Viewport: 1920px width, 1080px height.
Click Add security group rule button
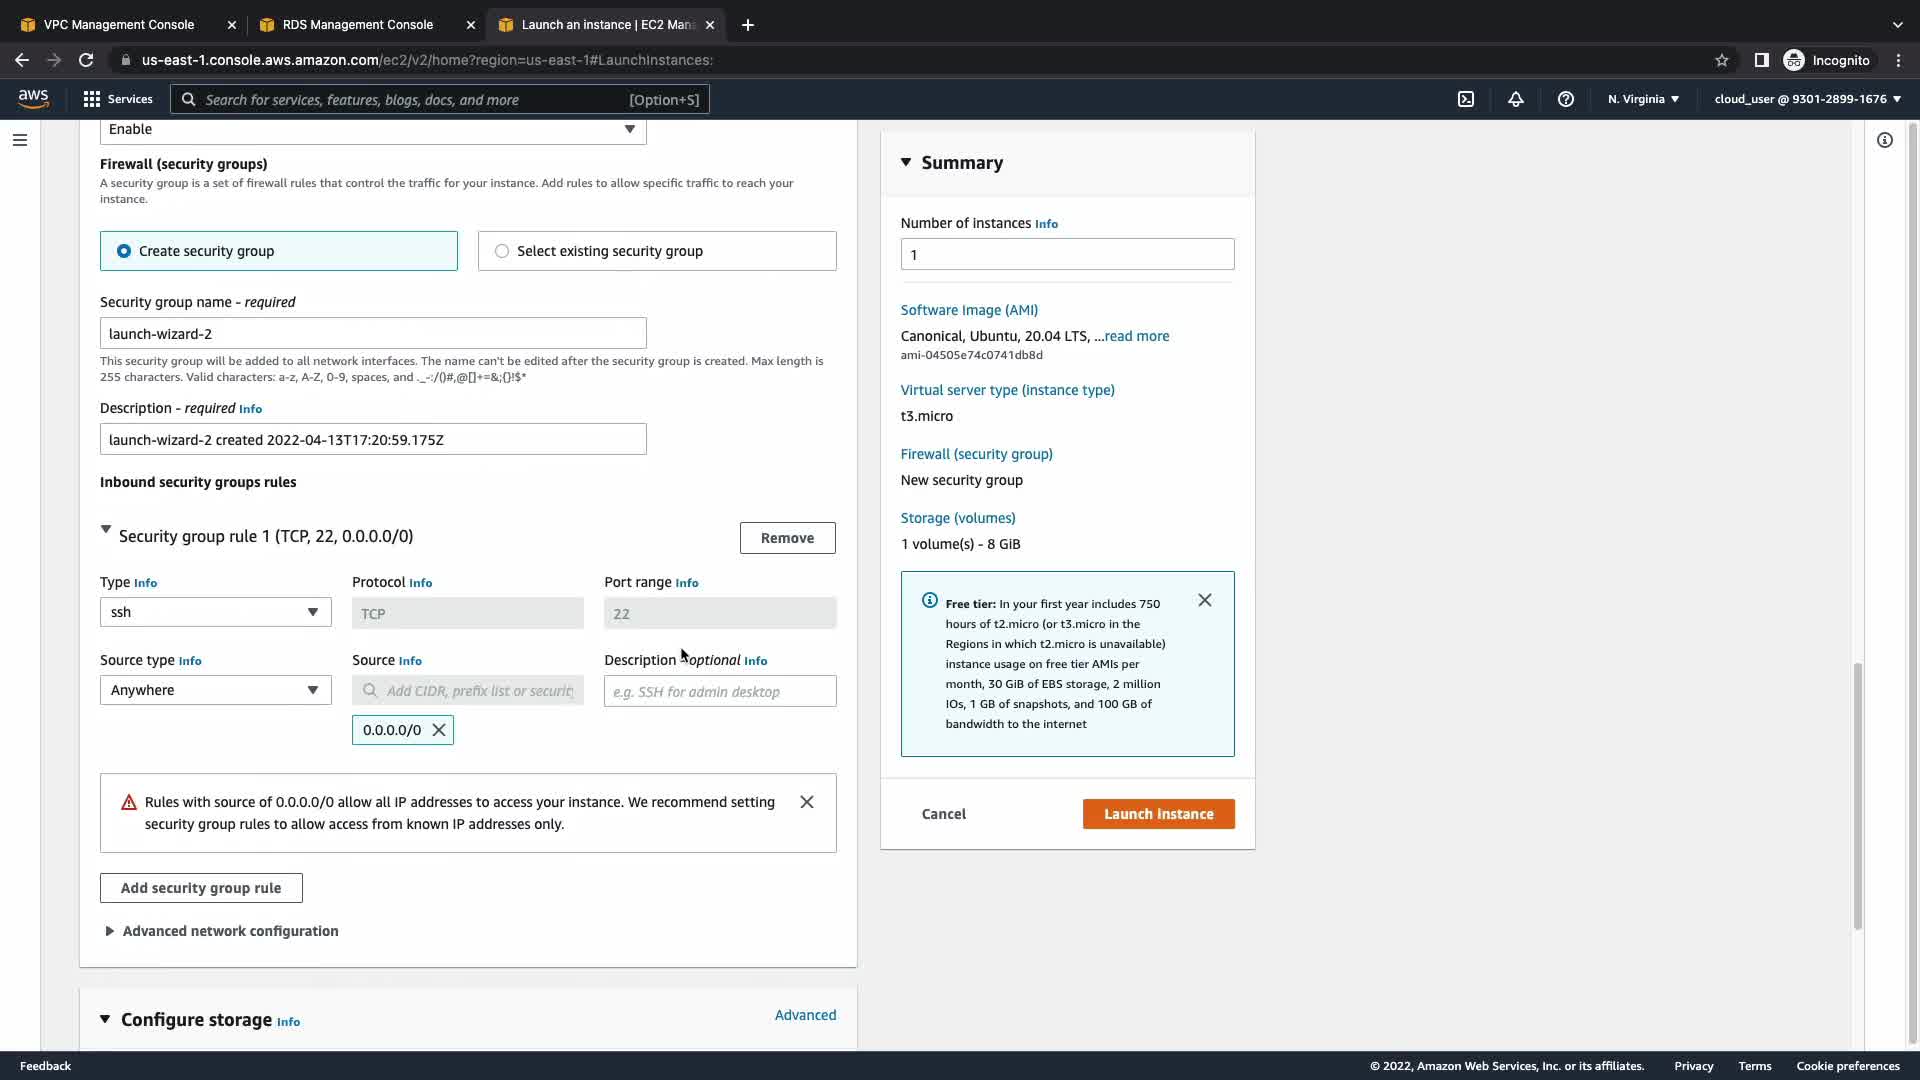click(201, 888)
